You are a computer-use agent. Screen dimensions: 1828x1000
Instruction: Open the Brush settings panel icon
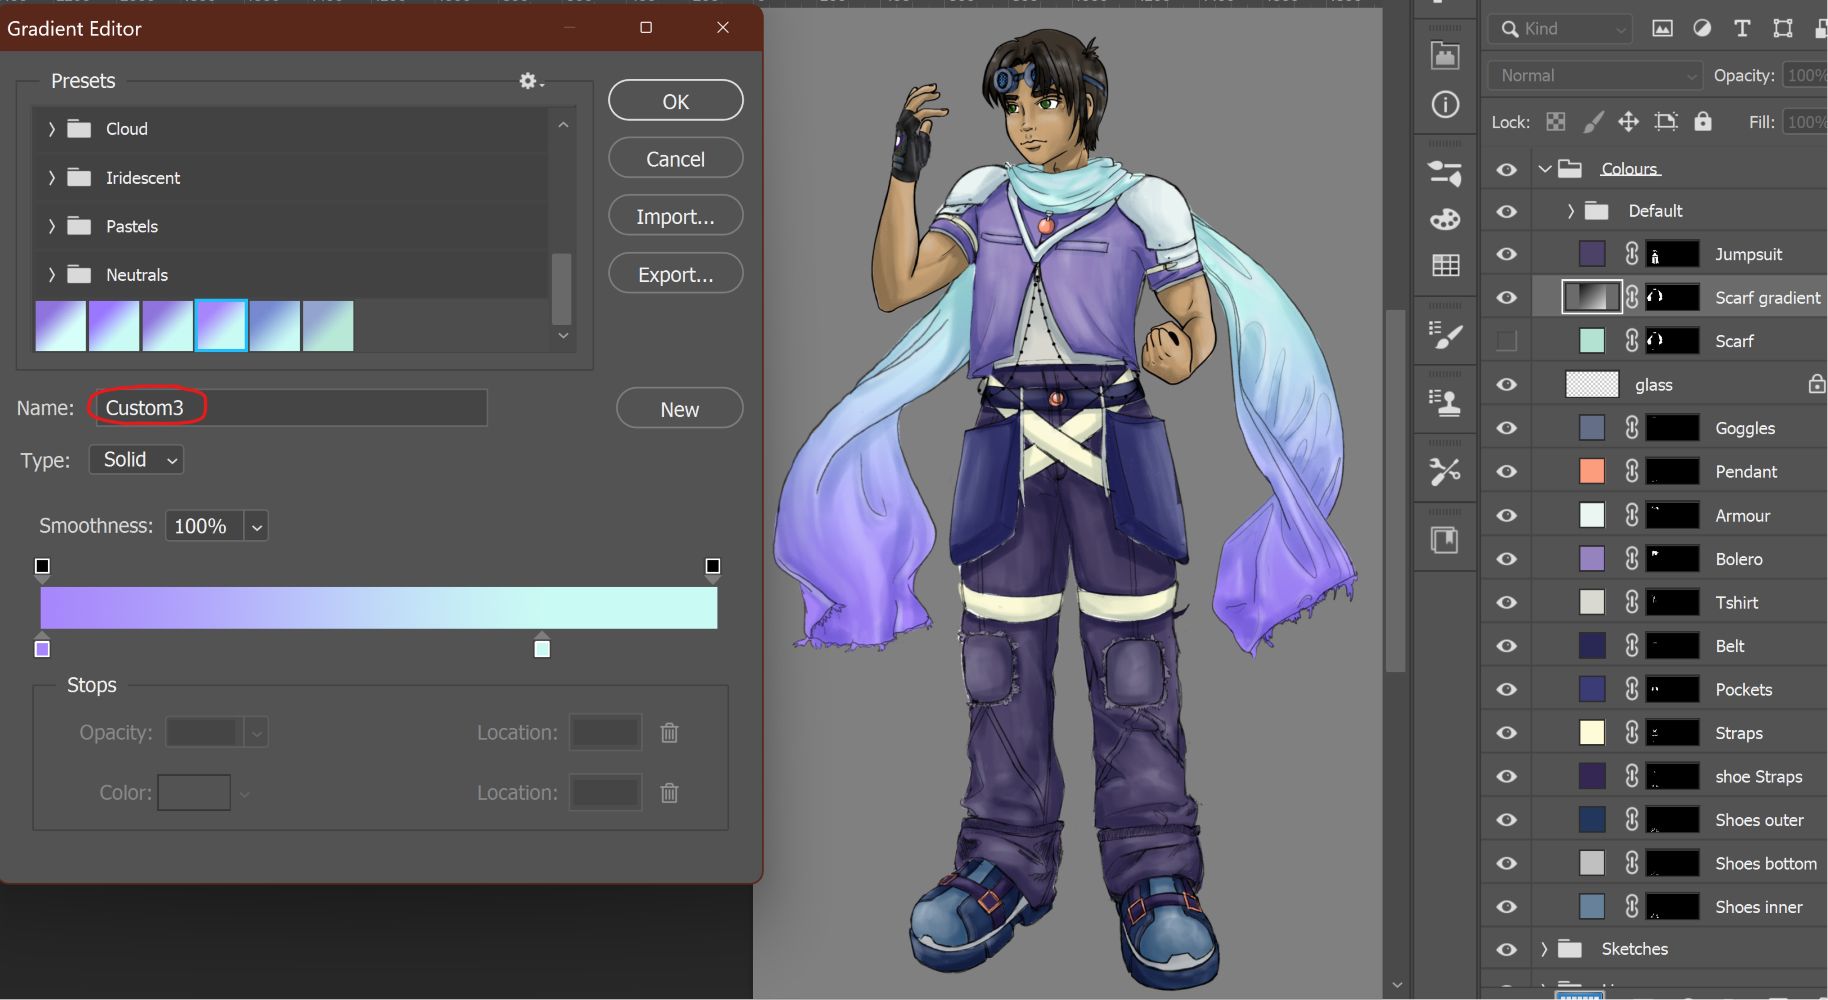(x=1445, y=335)
